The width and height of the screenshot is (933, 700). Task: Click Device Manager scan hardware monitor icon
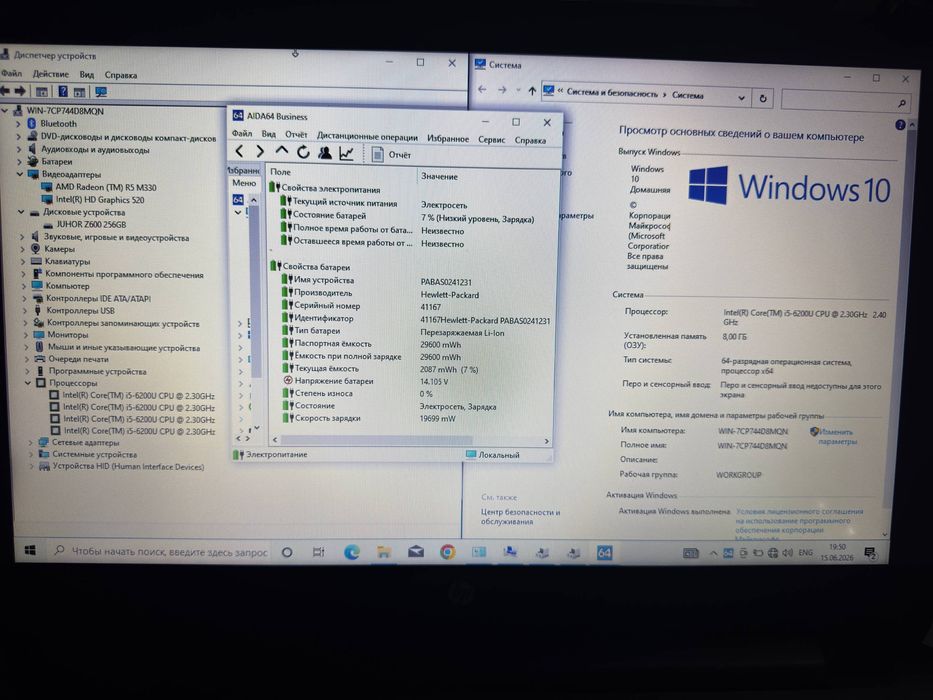point(101,92)
